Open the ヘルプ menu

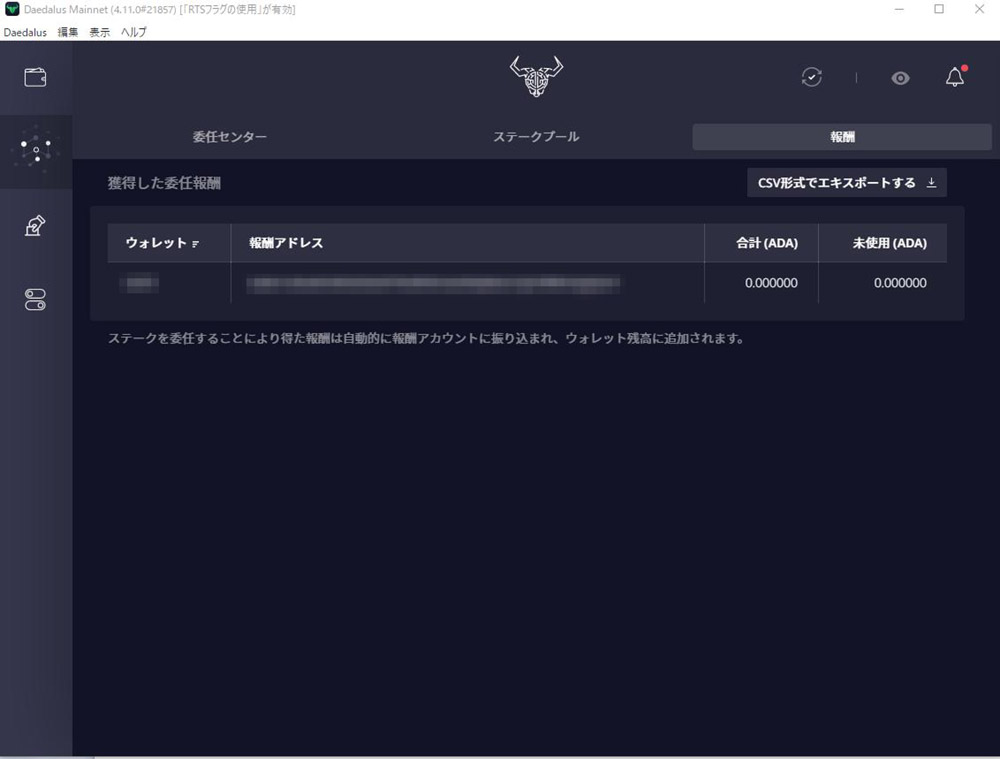click(x=133, y=32)
